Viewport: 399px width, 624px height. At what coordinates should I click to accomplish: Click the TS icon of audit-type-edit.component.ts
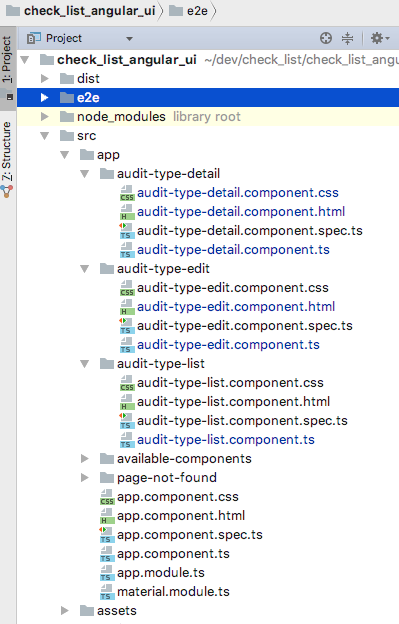(x=127, y=345)
